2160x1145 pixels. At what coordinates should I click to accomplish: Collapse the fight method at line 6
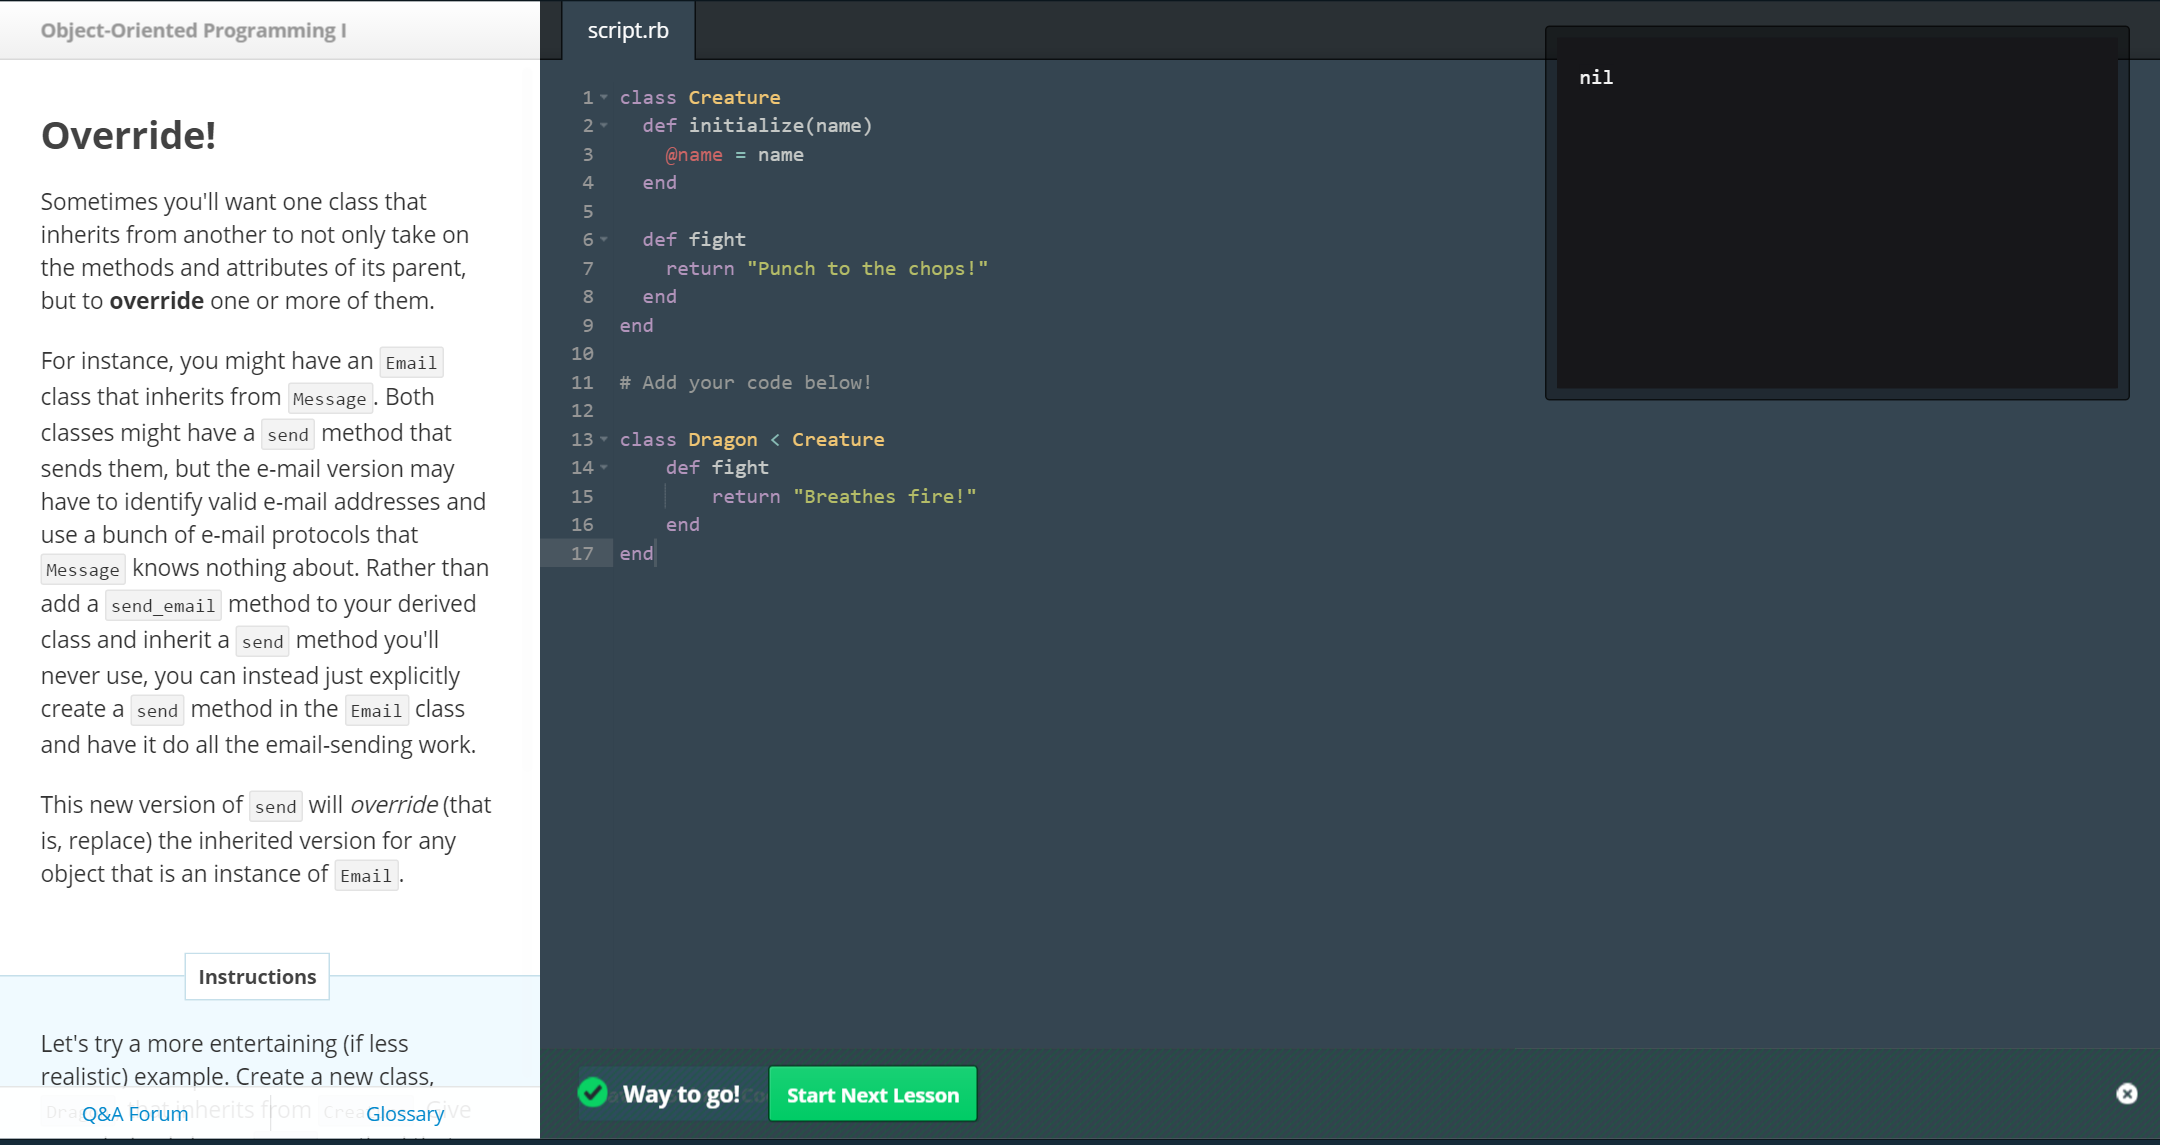click(604, 240)
